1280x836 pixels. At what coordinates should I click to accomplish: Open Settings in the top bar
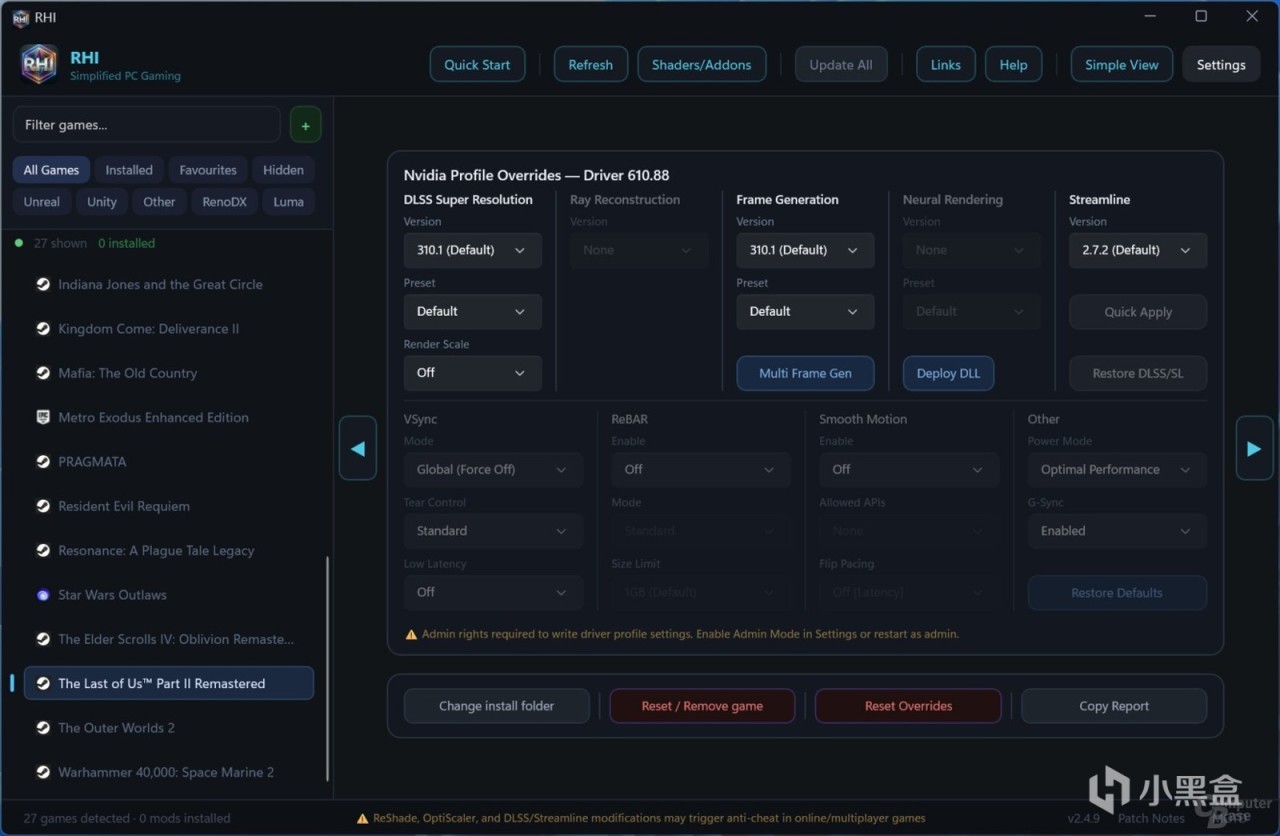pyautogui.click(x=1221, y=65)
